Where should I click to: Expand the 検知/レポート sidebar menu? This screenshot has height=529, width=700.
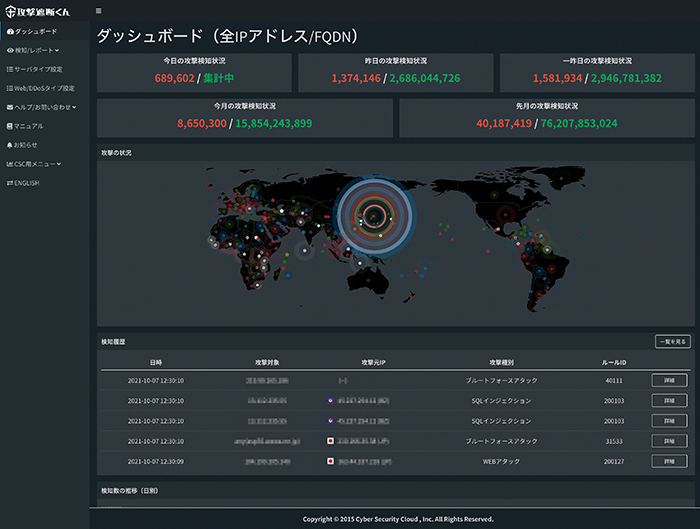click(35, 50)
